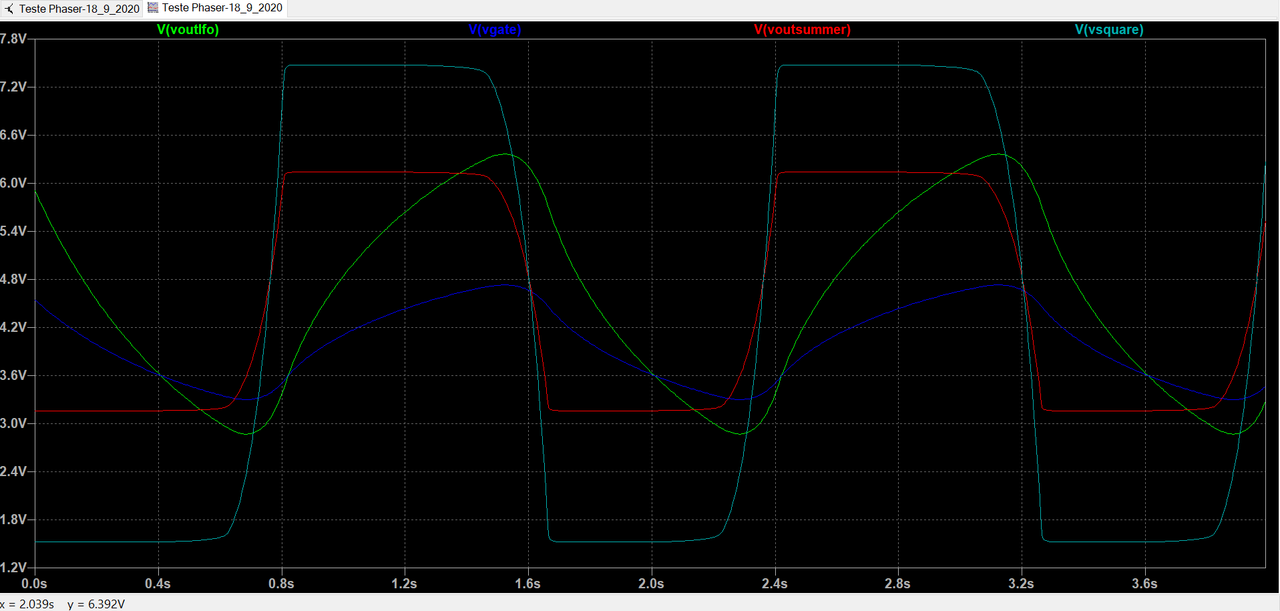
Task: Click the 6.0V vertical axis label
Action: tap(14, 183)
